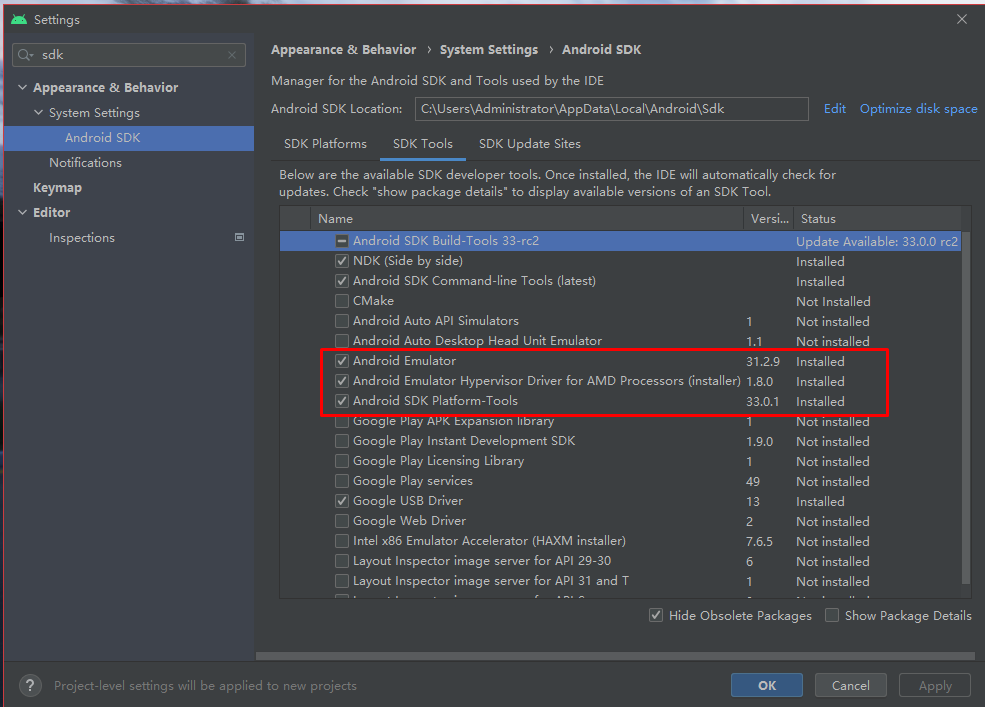This screenshot has height=707, width=985.
Task: Click version 31.2.9 of Android Emulator
Action: coord(763,361)
